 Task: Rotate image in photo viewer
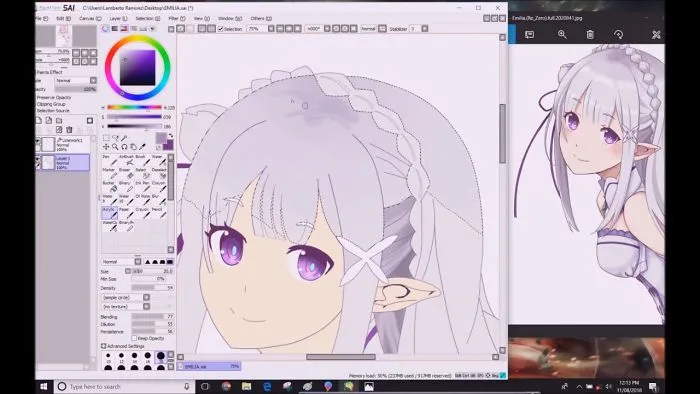(x=618, y=34)
